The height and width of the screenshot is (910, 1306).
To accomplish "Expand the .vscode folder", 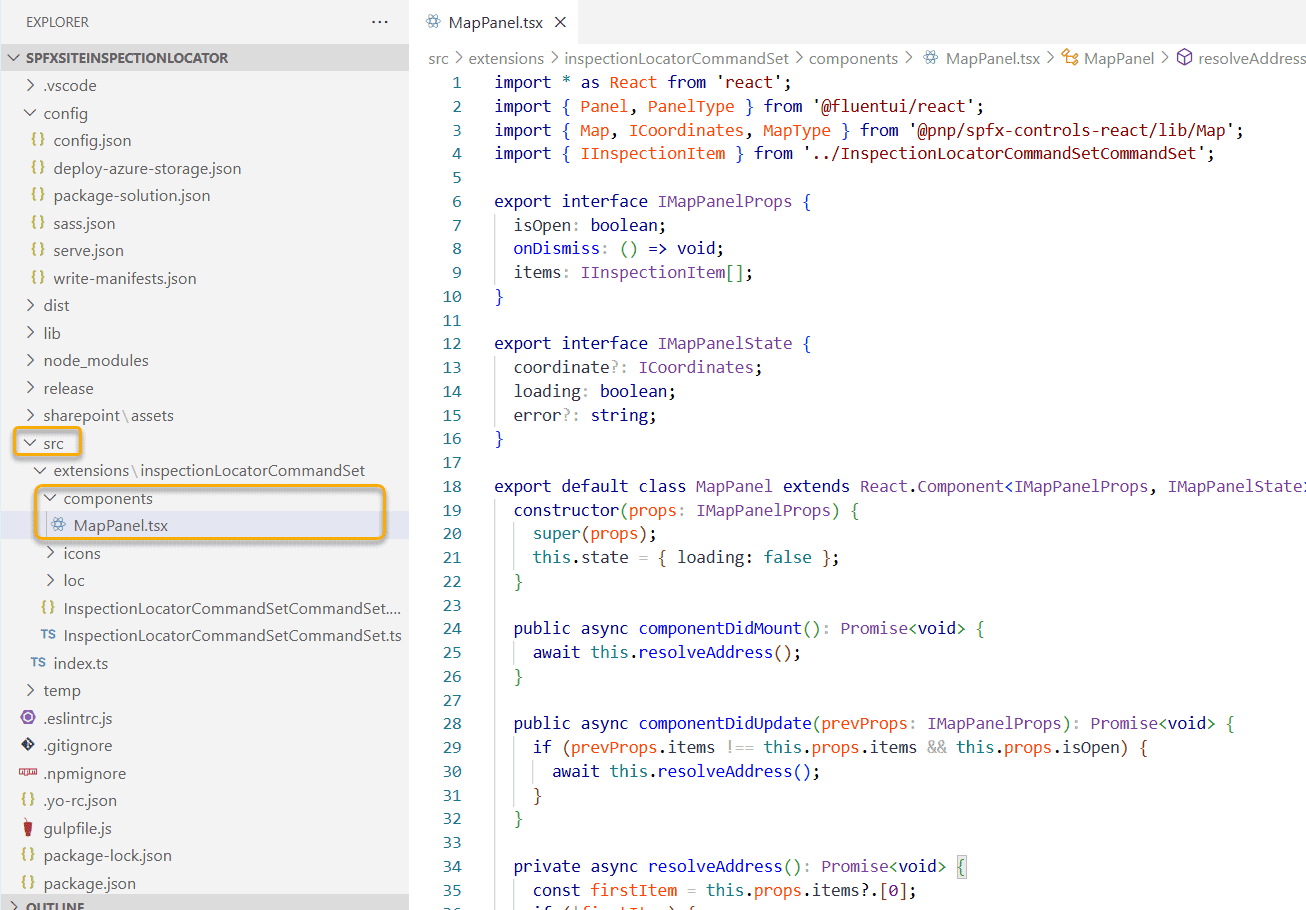I will coord(30,85).
